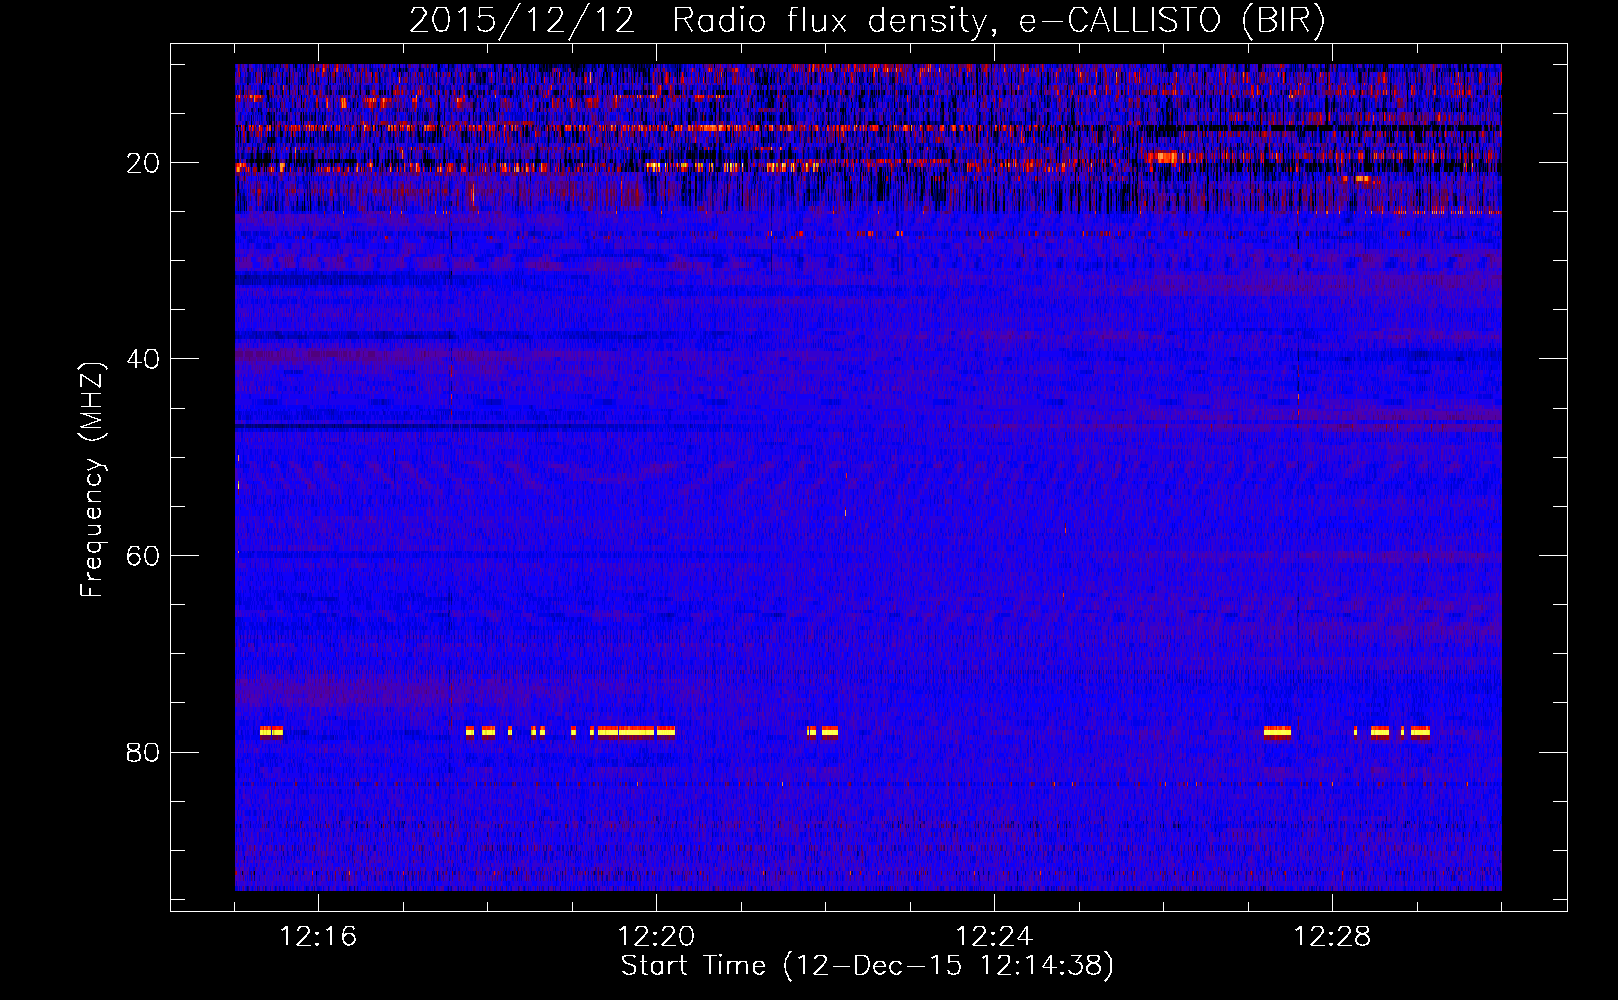Screen dimensions: 1618x1000
Task: Click the 20 MHz frequency tick label
Action: tap(143, 163)
